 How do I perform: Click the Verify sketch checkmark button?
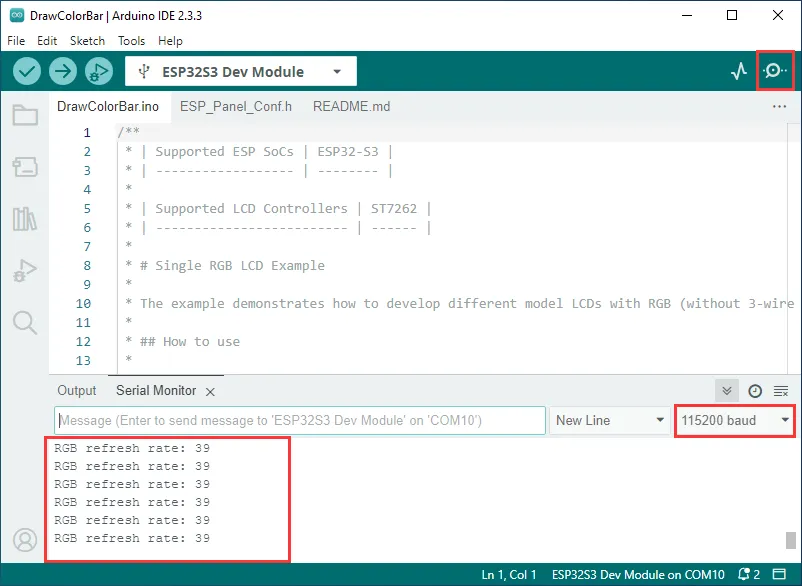27,72
